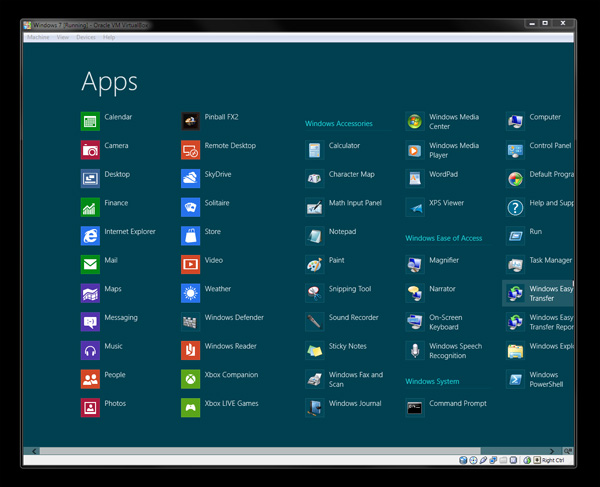The image size is (600, 487).
Task: Launch Sticky Notes
Action: (x=315, y=351)
